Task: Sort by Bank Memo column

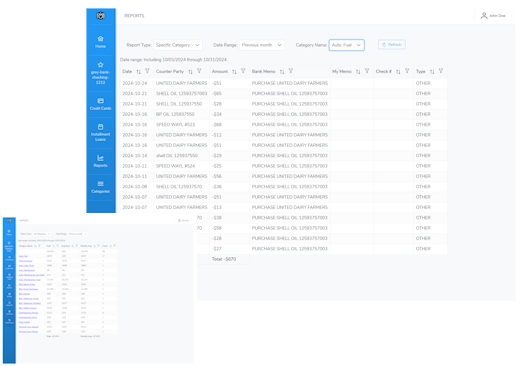Action: pos(282,72)
